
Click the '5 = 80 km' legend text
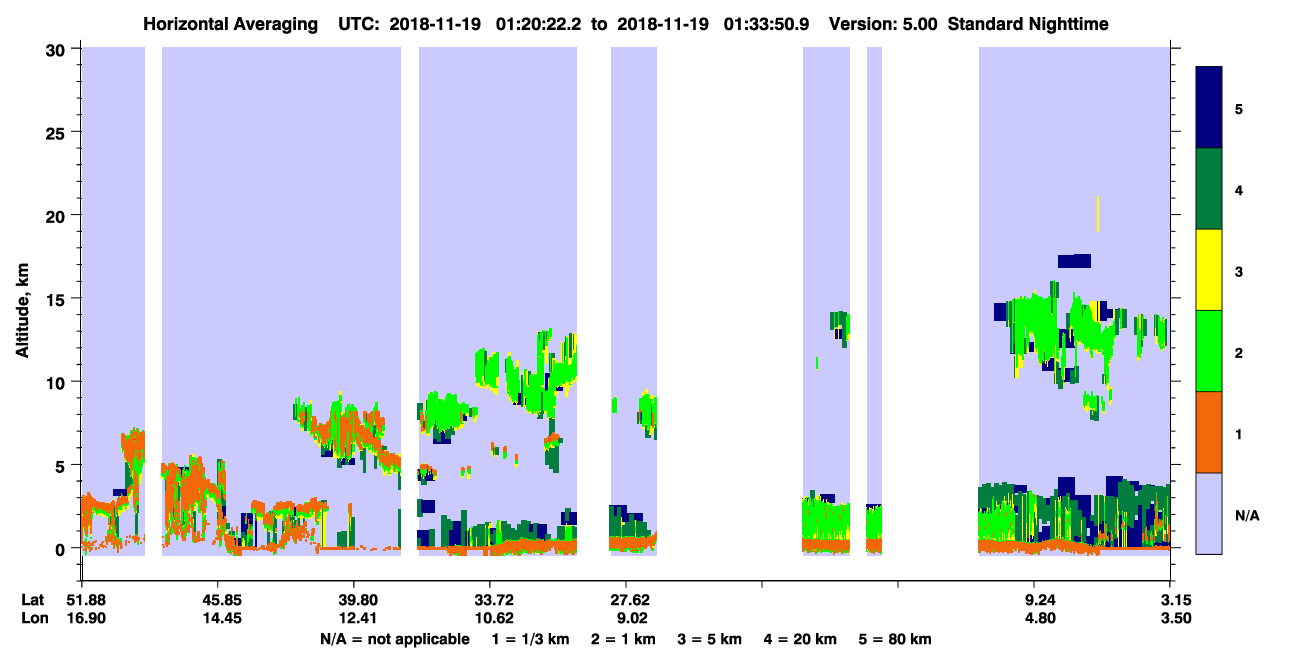click(x=895, y=639)
